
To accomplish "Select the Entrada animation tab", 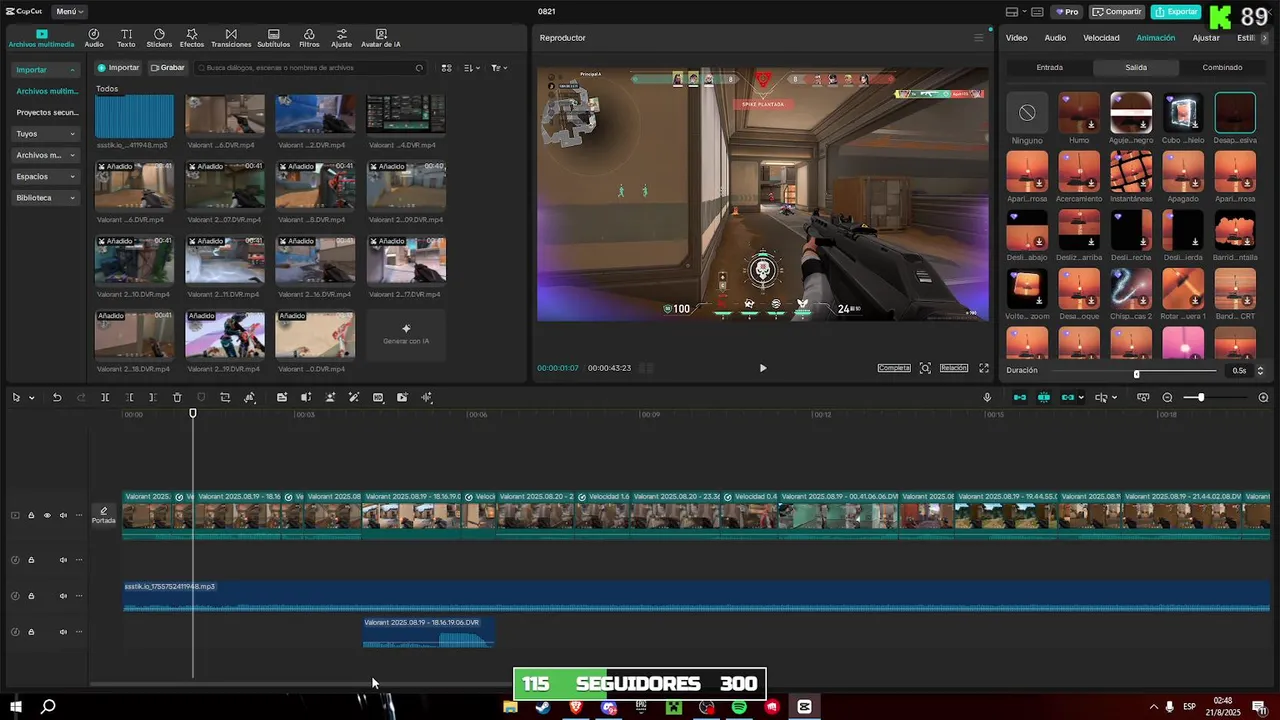I will tap(1050, 68).
